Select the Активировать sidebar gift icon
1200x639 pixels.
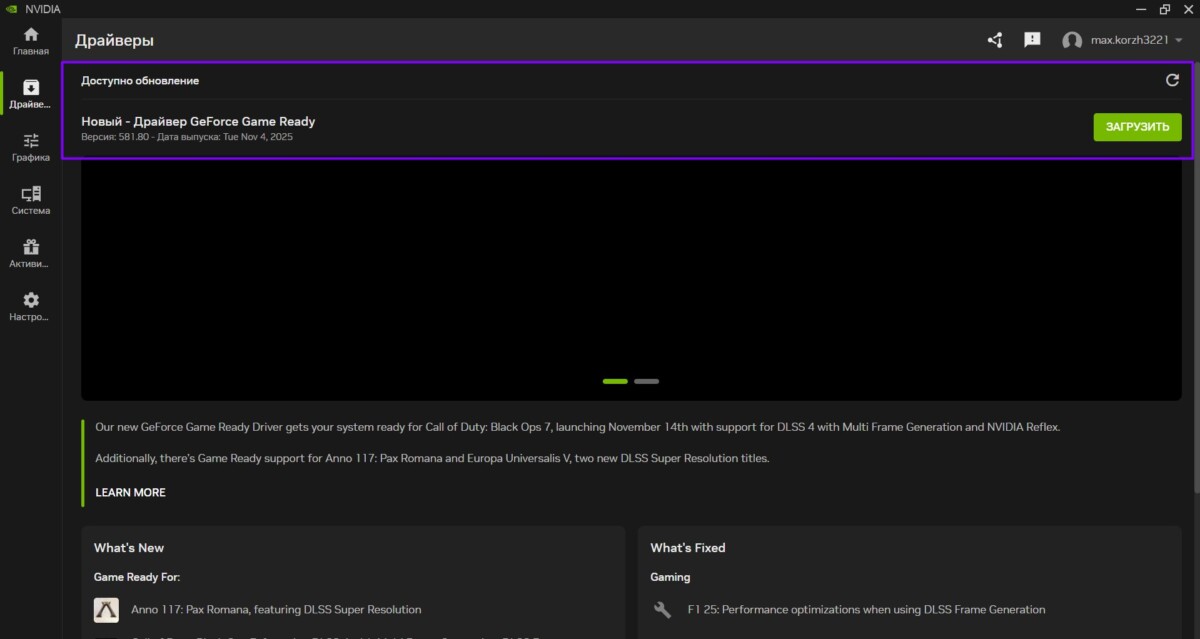[30, 252]
